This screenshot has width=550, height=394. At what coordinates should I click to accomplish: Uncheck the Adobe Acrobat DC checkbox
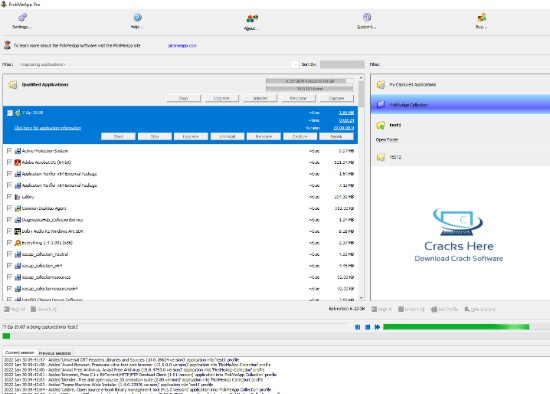9,162
